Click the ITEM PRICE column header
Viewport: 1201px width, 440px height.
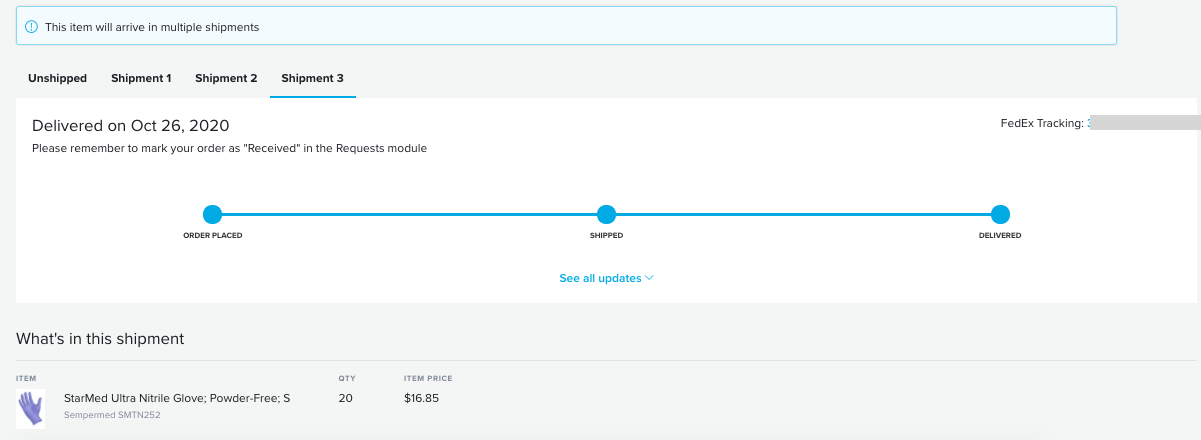click(x=426, y=378)
